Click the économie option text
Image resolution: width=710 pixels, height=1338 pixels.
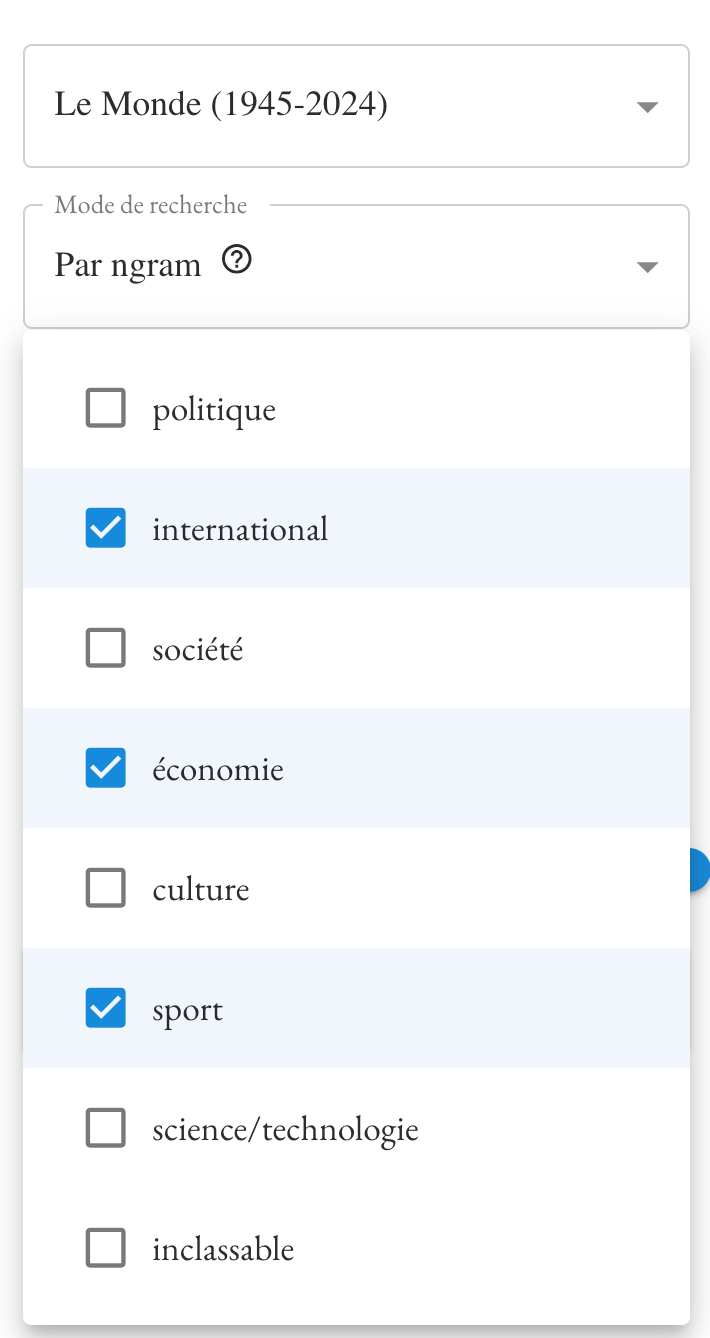(x=218, y=770)
